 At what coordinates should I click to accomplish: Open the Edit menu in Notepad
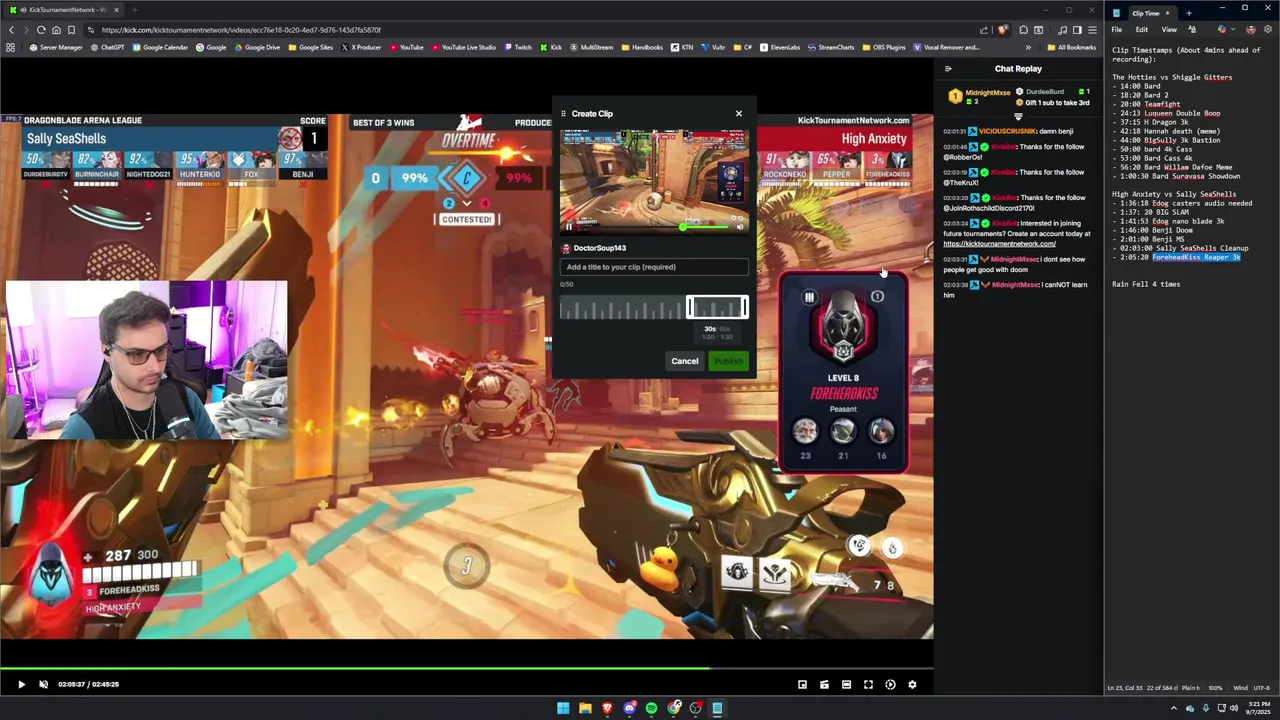[x=1141, y=30]
